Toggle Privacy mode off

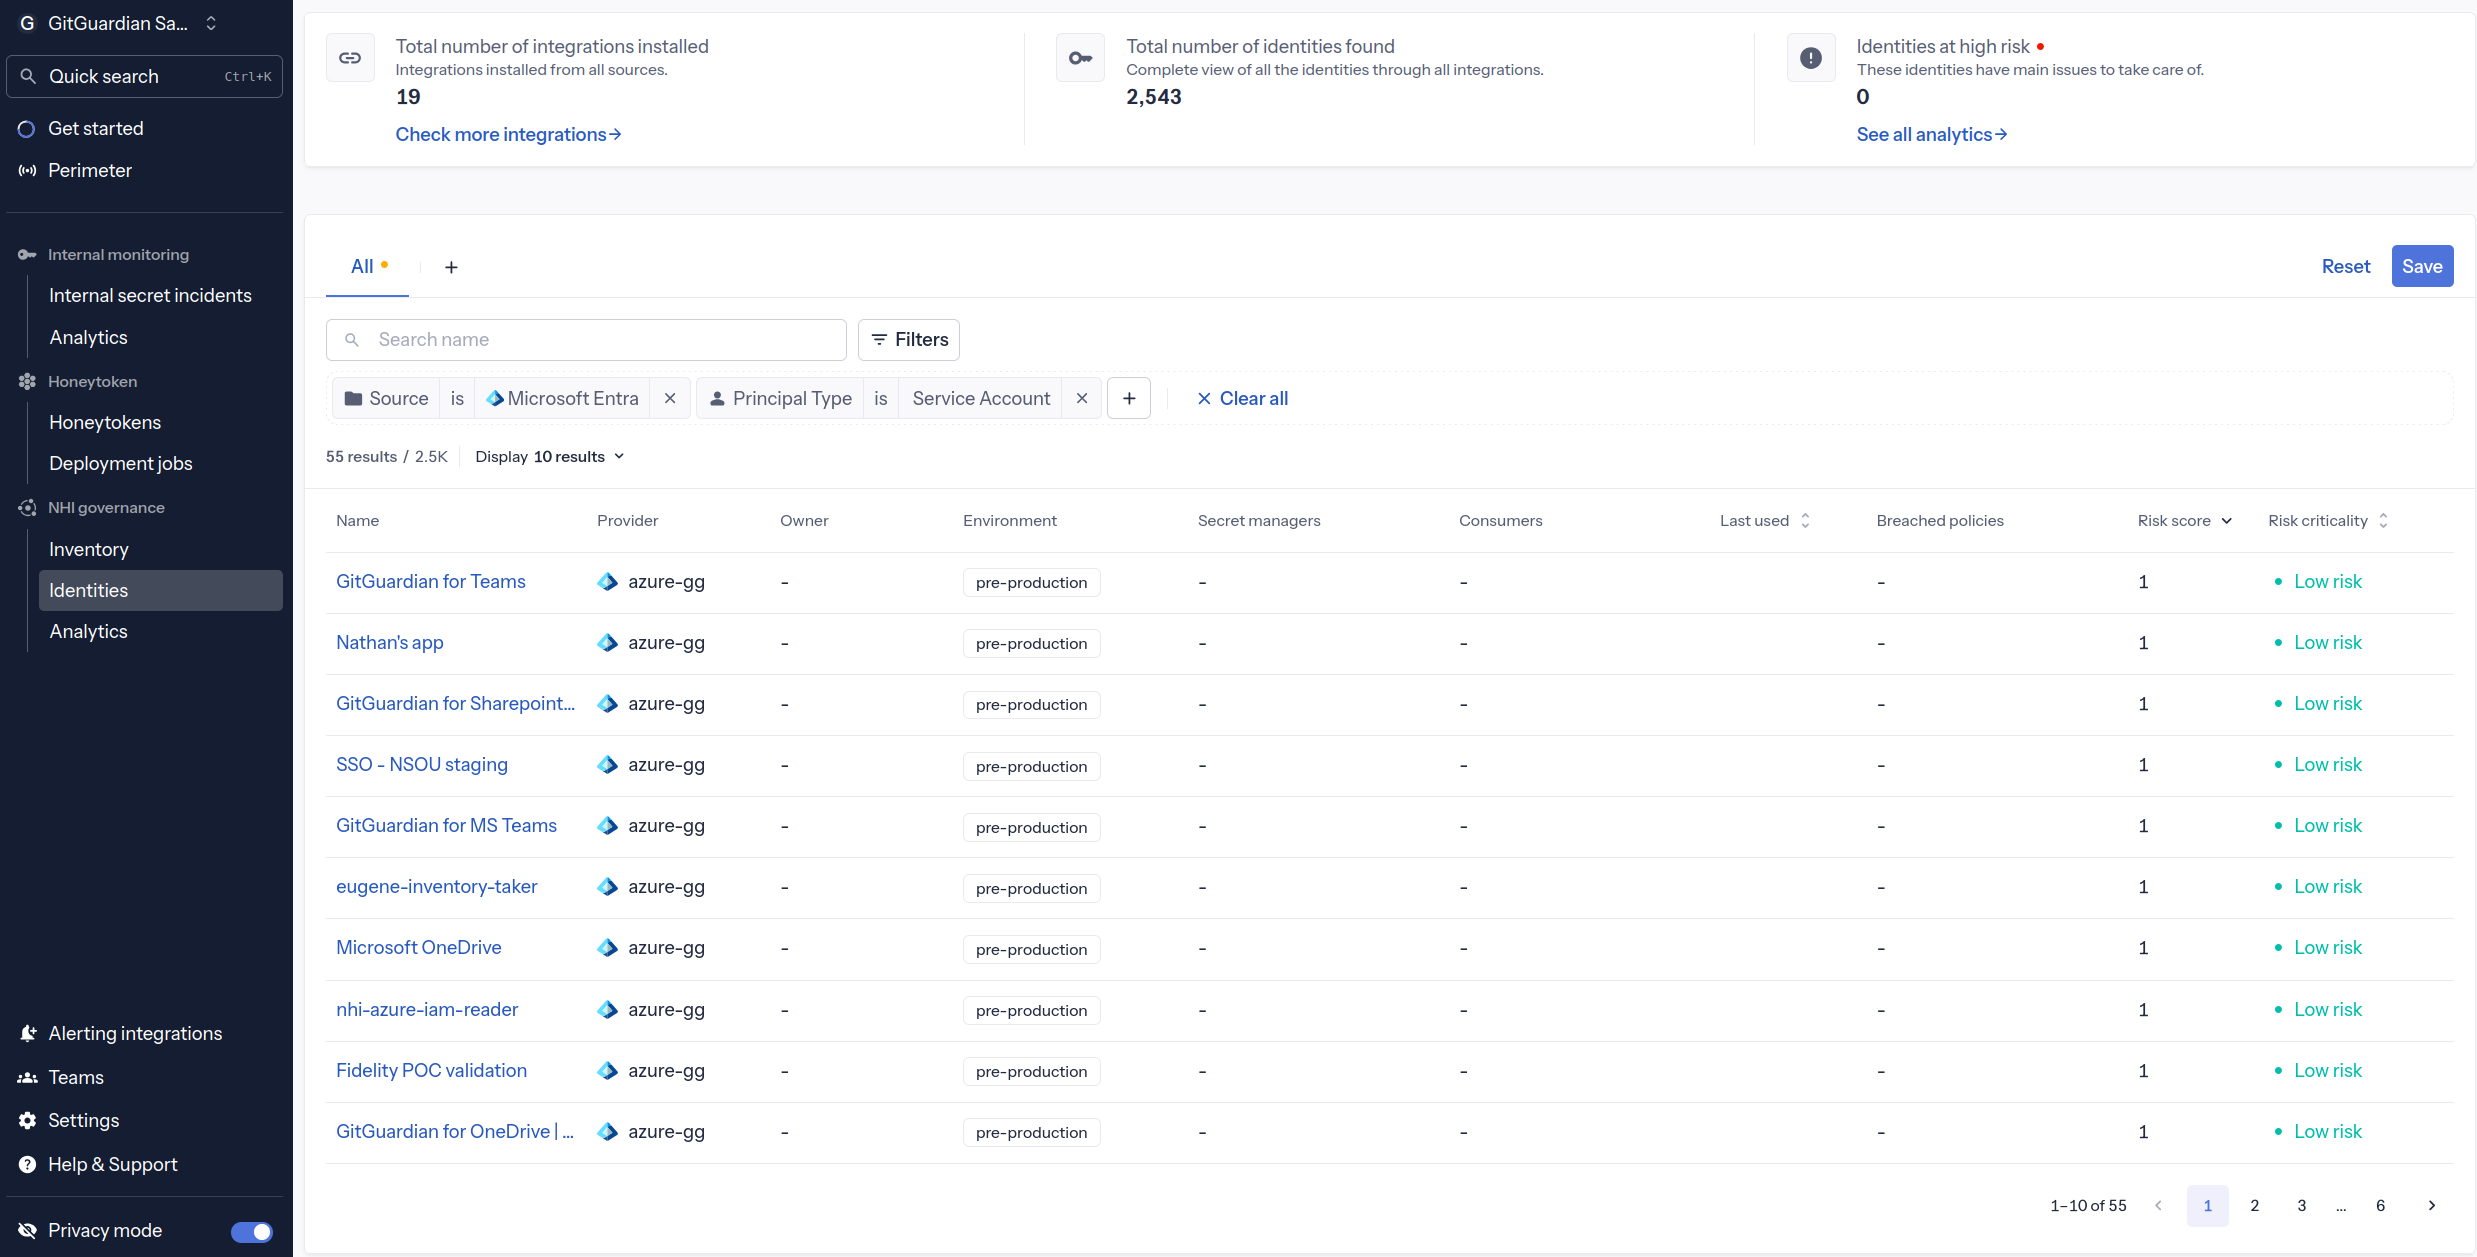click(252, 1231)
